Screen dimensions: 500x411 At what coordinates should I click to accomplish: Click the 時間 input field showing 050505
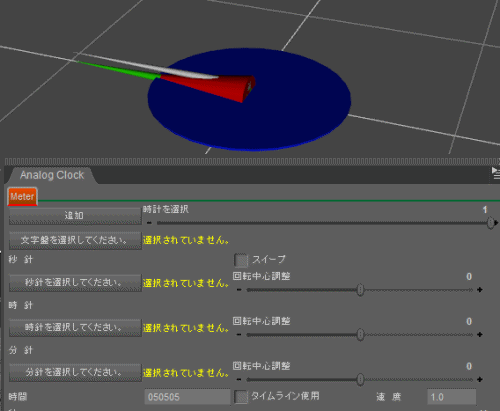[187, 397]
